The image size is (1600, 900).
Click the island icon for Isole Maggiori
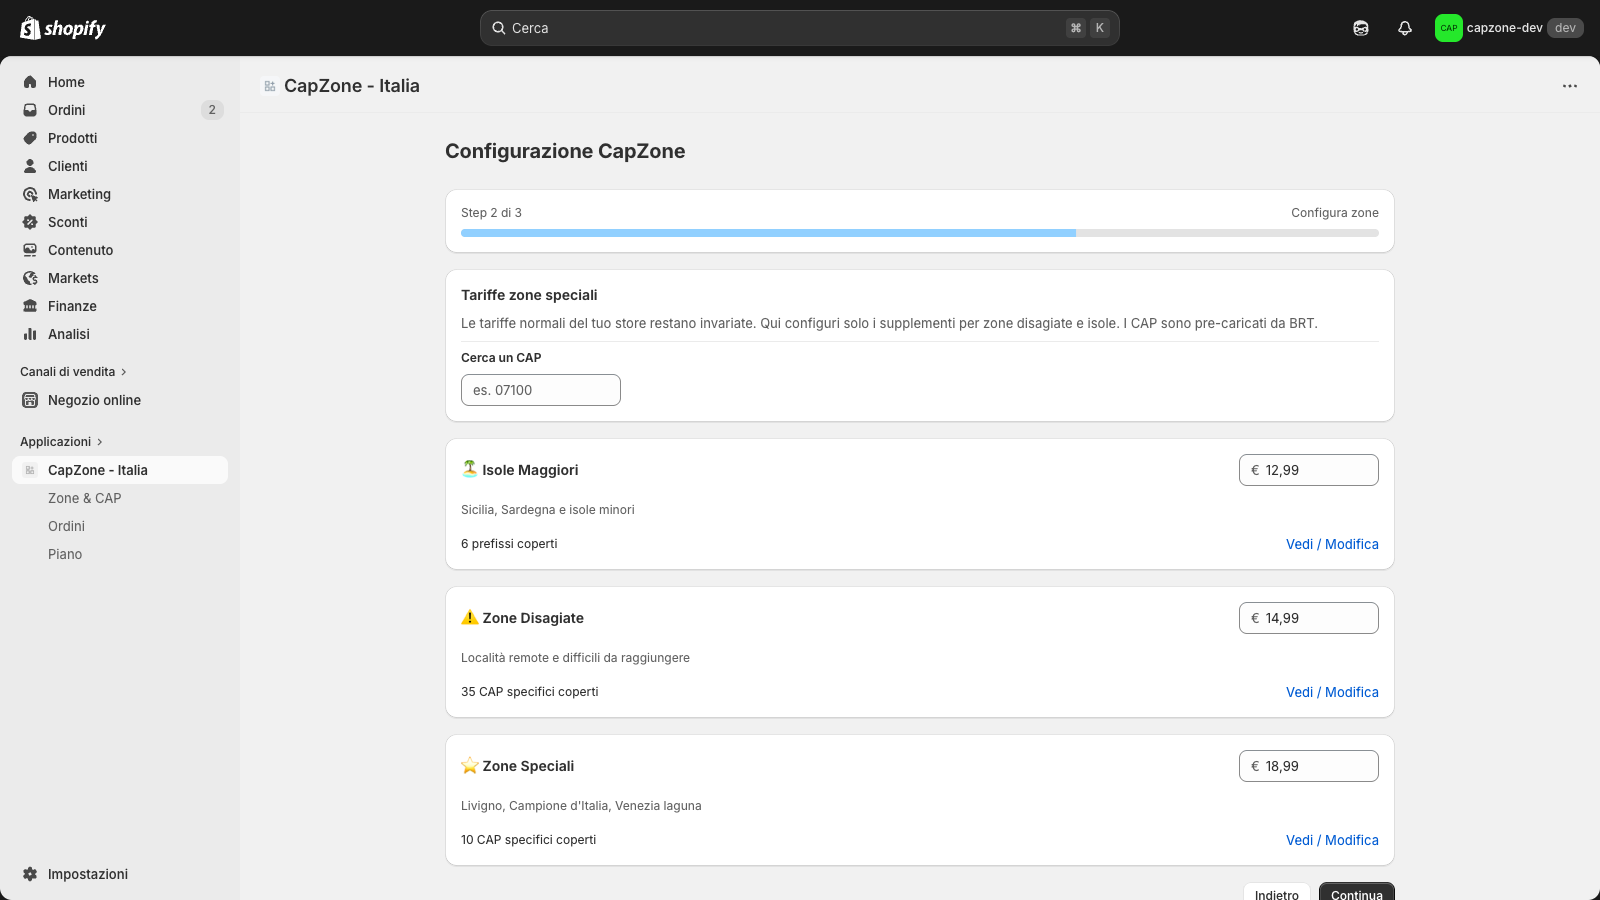click(470, 468)
